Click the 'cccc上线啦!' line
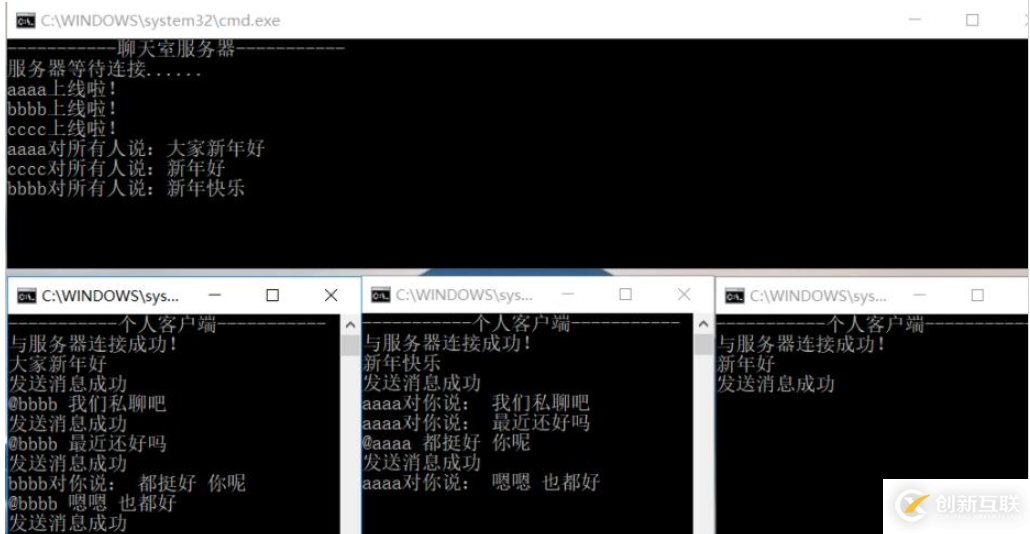The height and width of the screenshot is (534, 1030). pos(62,128)
